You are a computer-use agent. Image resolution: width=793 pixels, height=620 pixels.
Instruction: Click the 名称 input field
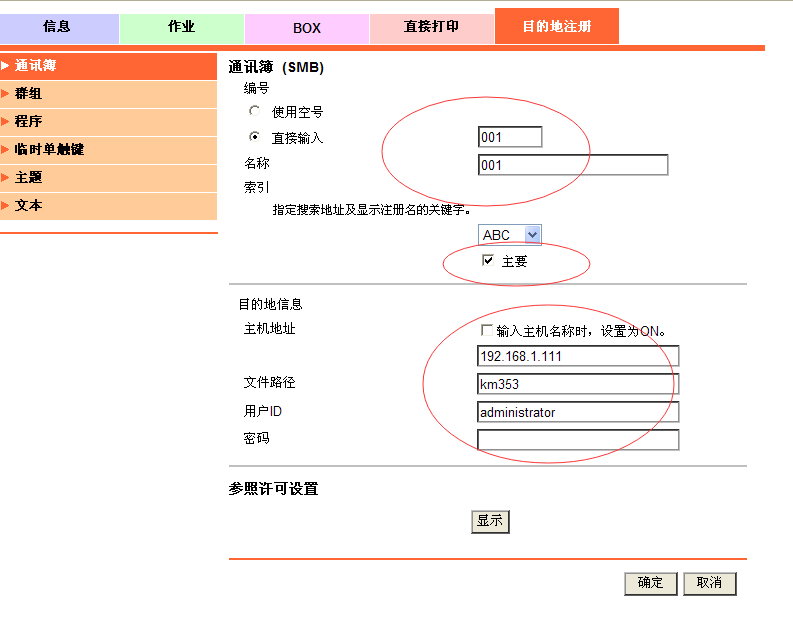pos(572,165)
